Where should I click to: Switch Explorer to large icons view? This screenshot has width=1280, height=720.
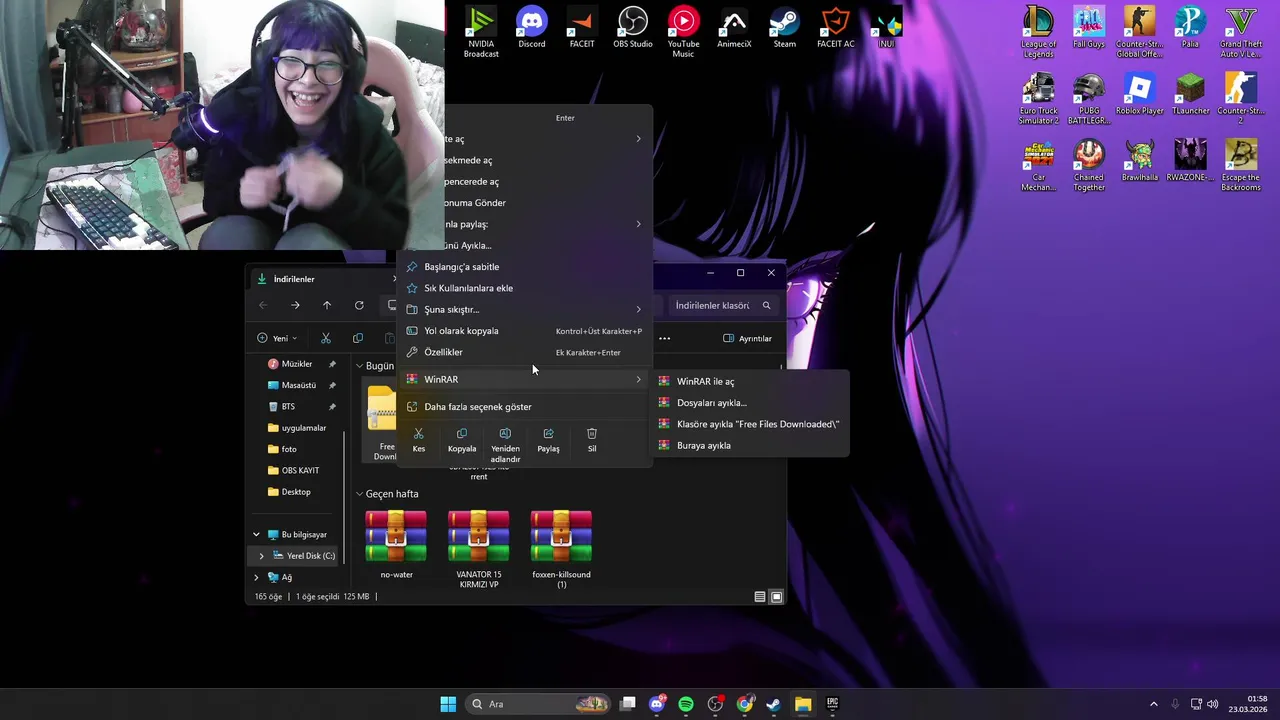(x=777, y=597)
